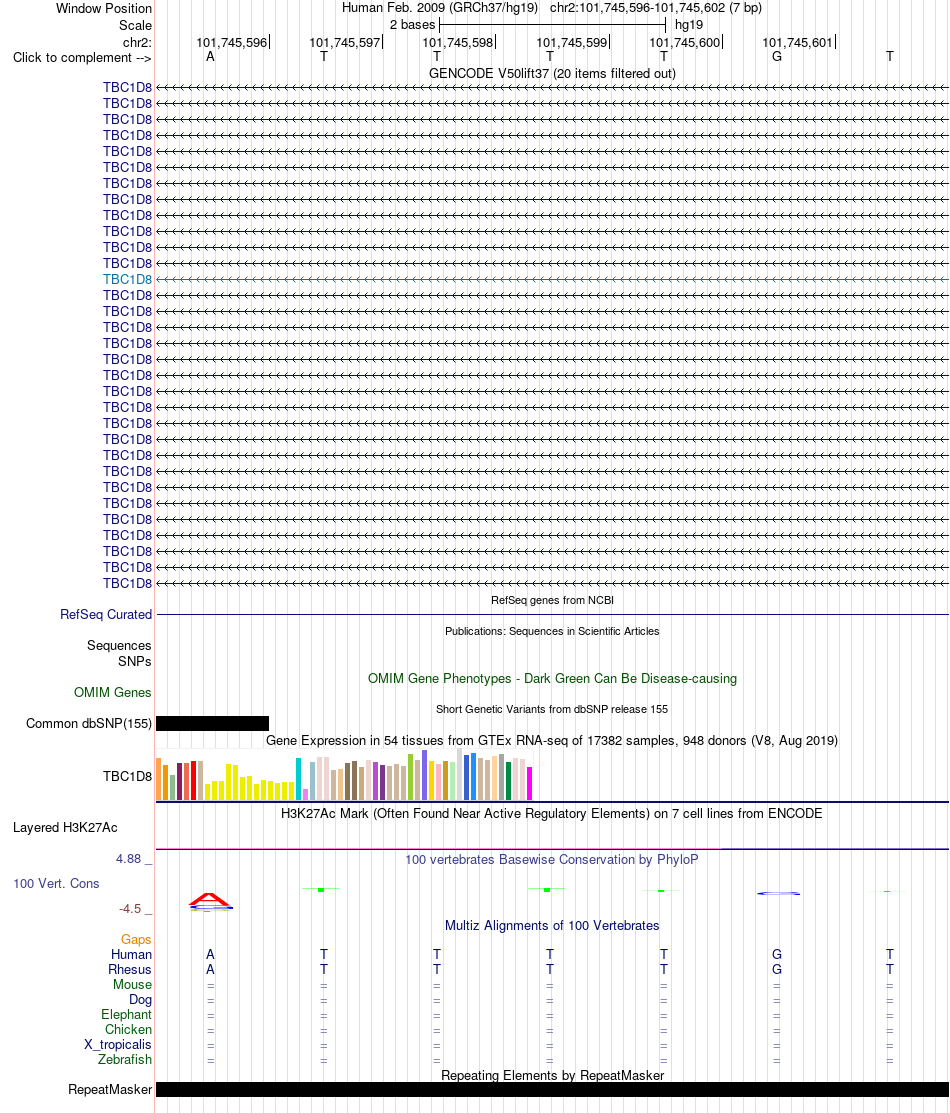
Task: Click the 'Zebrafish' species label
Action: coord(125,1060)
